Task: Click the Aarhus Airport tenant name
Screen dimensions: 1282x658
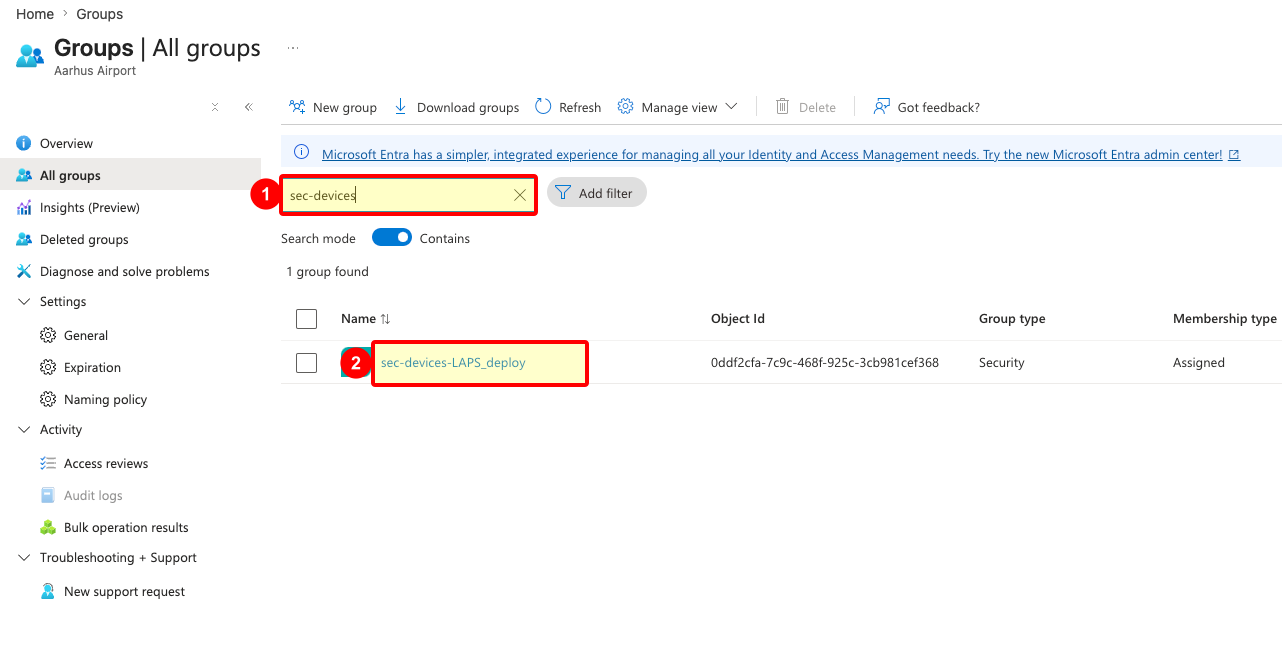Action: pos(95,71)
